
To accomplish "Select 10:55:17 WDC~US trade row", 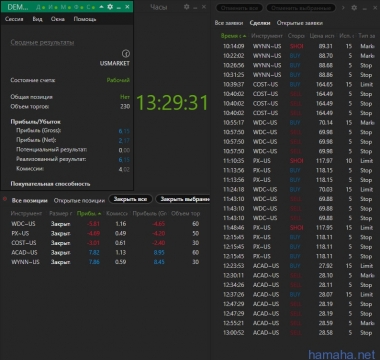I will pos(299,123).
